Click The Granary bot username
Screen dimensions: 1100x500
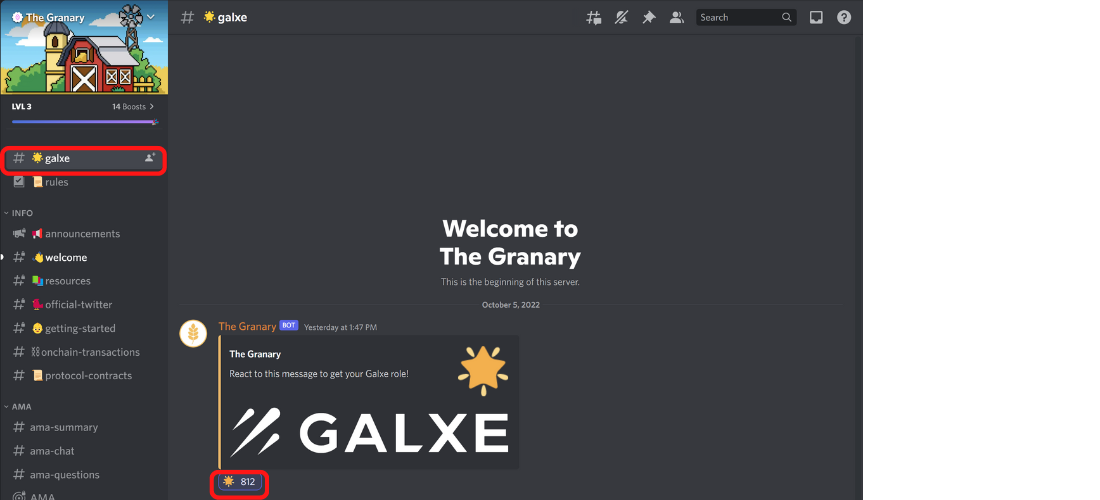click(x=247, y=326)
